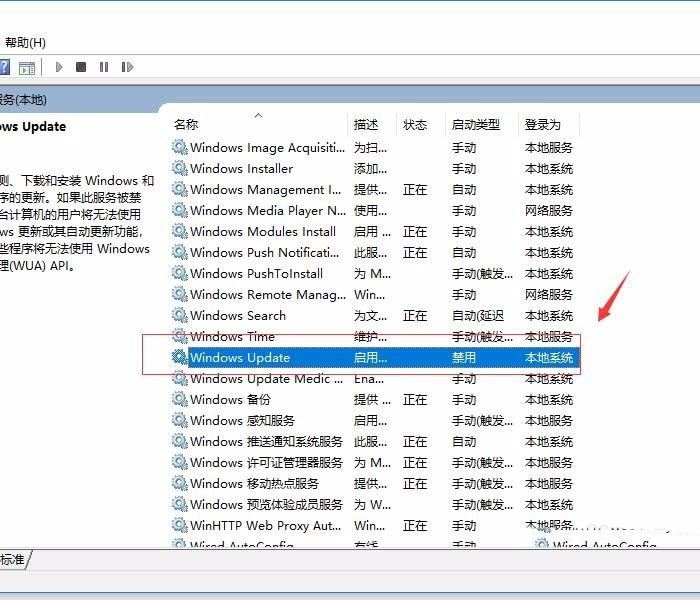Viewport: 700px width, 600px height.
Task: Switch to the 标准 tab
Action: coord(12,560)
